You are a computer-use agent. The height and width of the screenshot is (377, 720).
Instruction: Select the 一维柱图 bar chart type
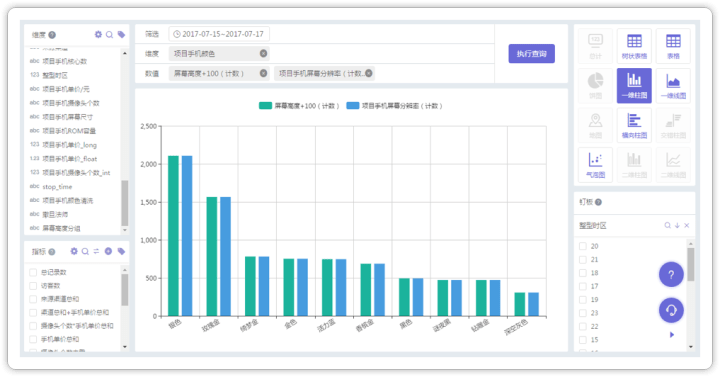pyautogui.click(x=634, y=85)
